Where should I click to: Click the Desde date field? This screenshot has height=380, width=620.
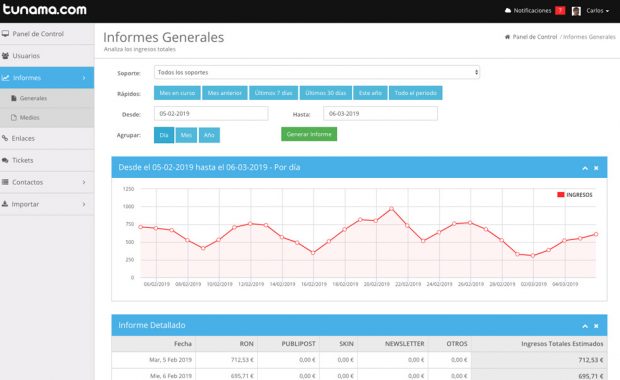coord(211,113)
